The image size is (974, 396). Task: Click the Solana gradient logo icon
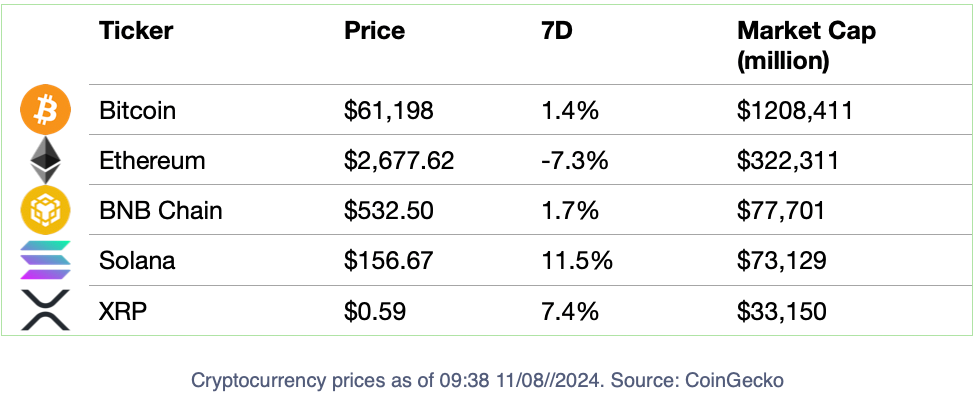pyautogui.click(x=46, y=260)
